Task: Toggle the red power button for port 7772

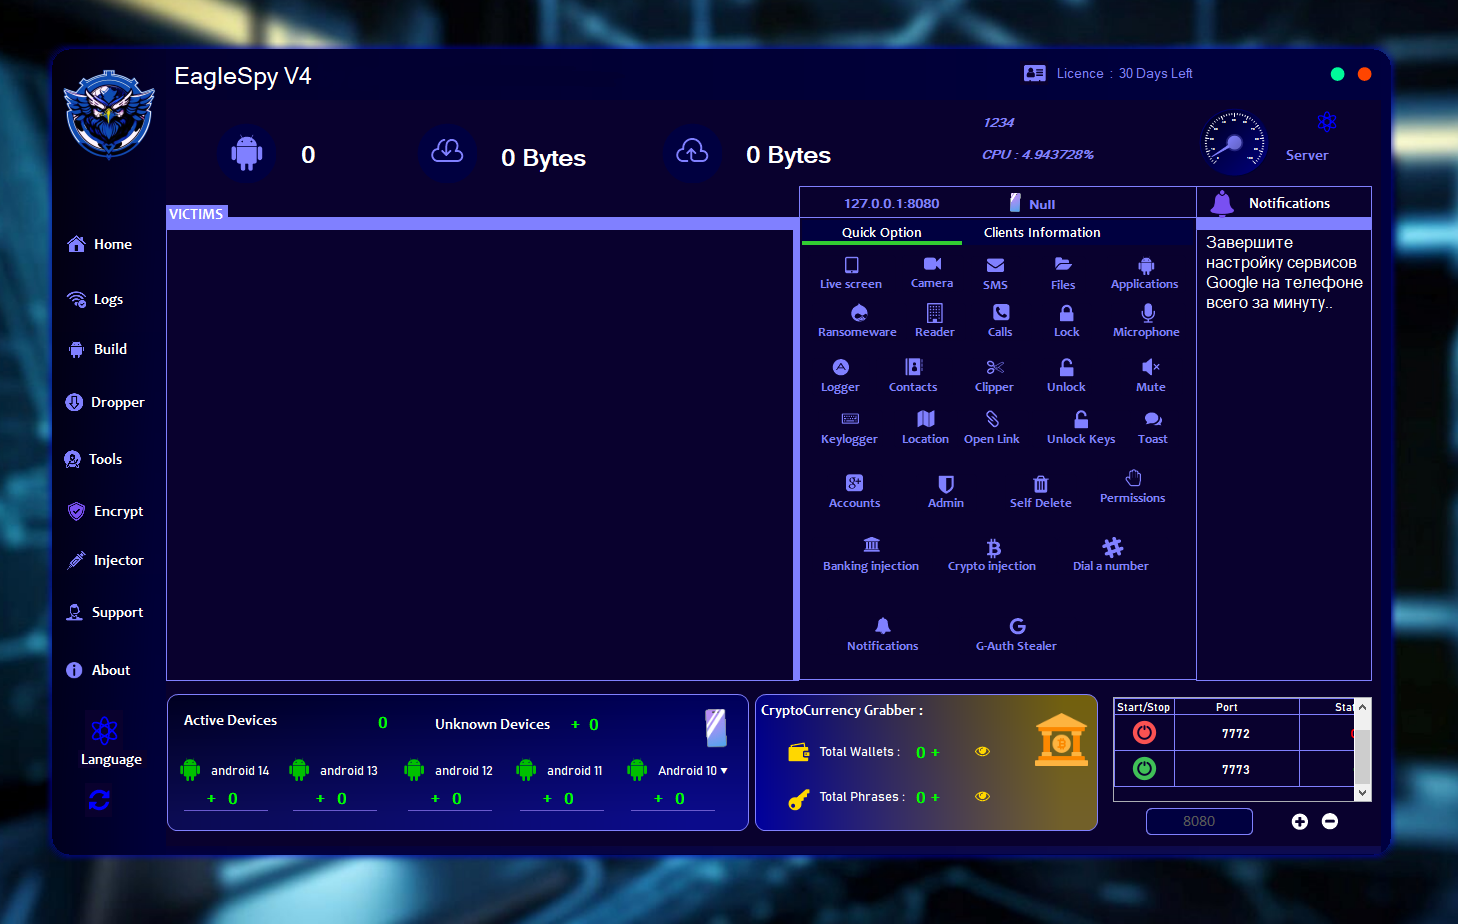Action: (1144, 733)
